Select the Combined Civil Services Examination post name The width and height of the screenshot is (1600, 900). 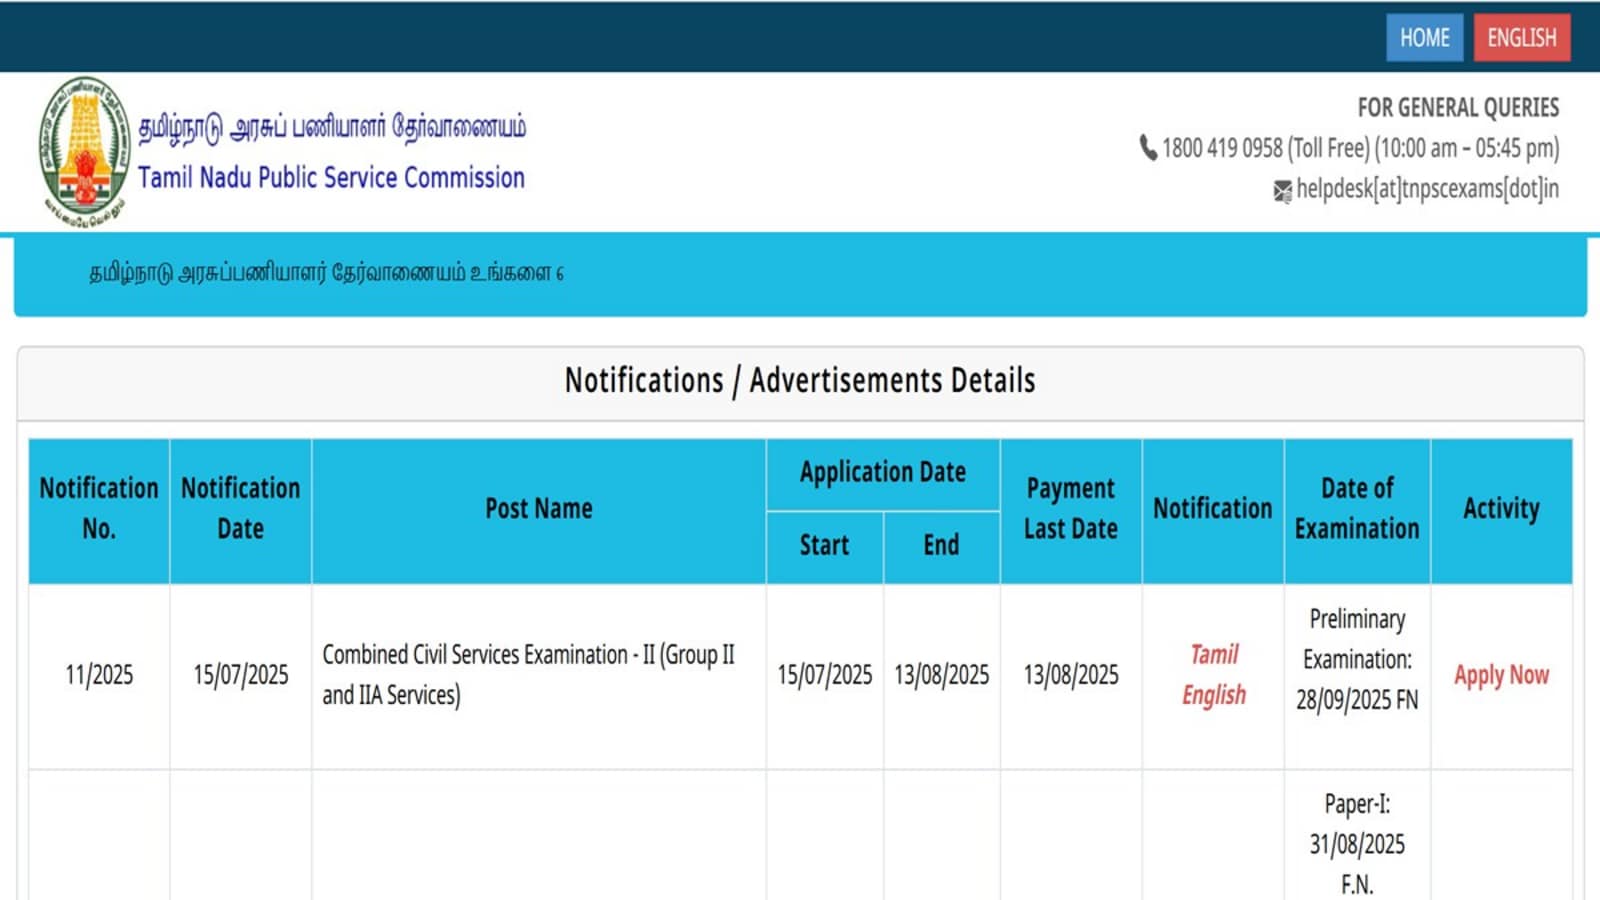[528, 675]
